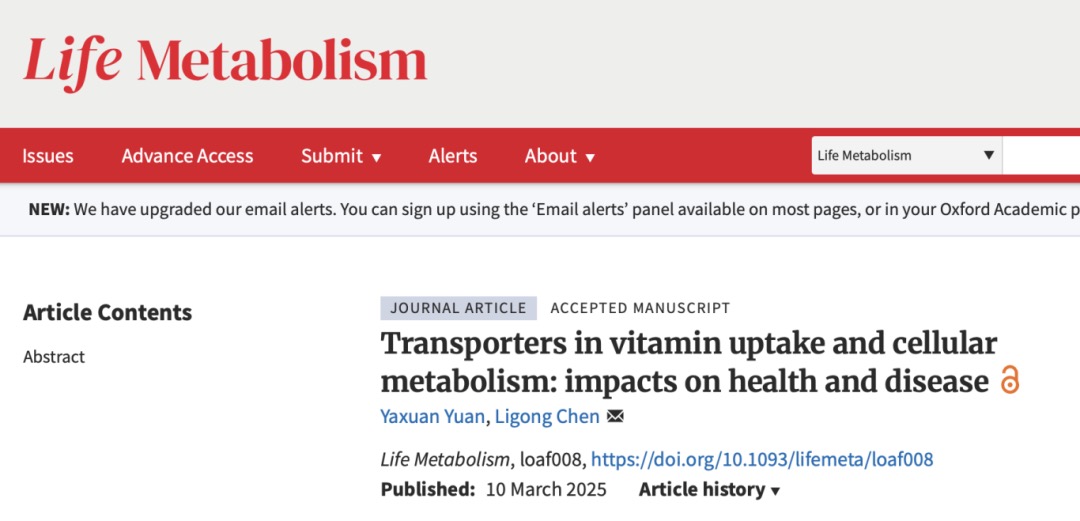Click the Life Metabolism journal logo
The image size is (1080, 521).
click(225, 60)
